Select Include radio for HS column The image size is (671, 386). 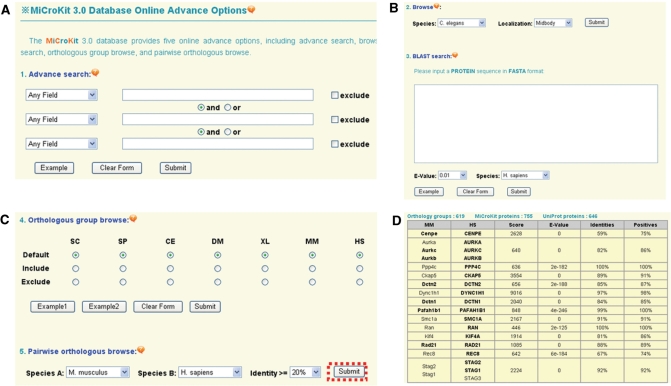359,269
